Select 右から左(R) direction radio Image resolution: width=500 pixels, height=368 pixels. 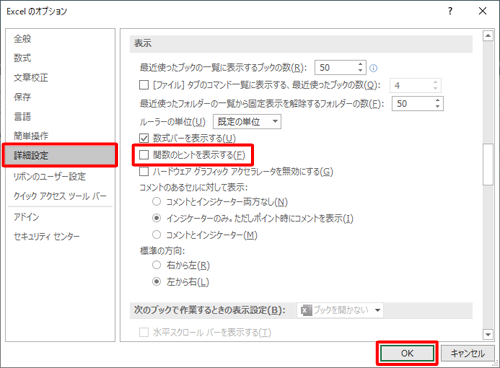point(156,265)
